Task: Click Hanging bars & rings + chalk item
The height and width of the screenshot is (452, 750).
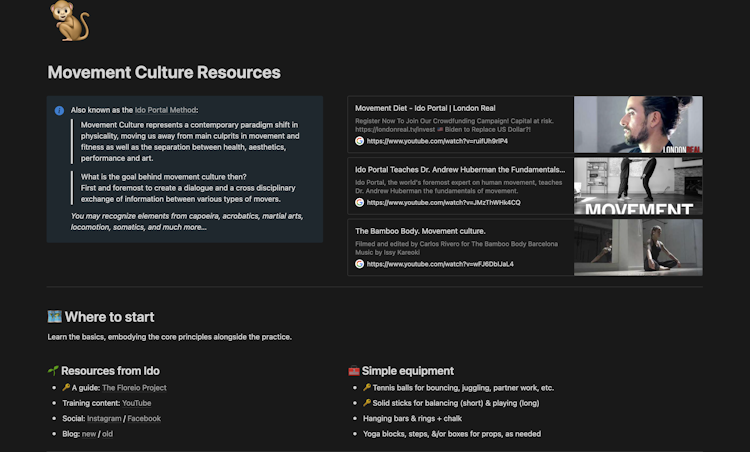Action: (412, 419)
